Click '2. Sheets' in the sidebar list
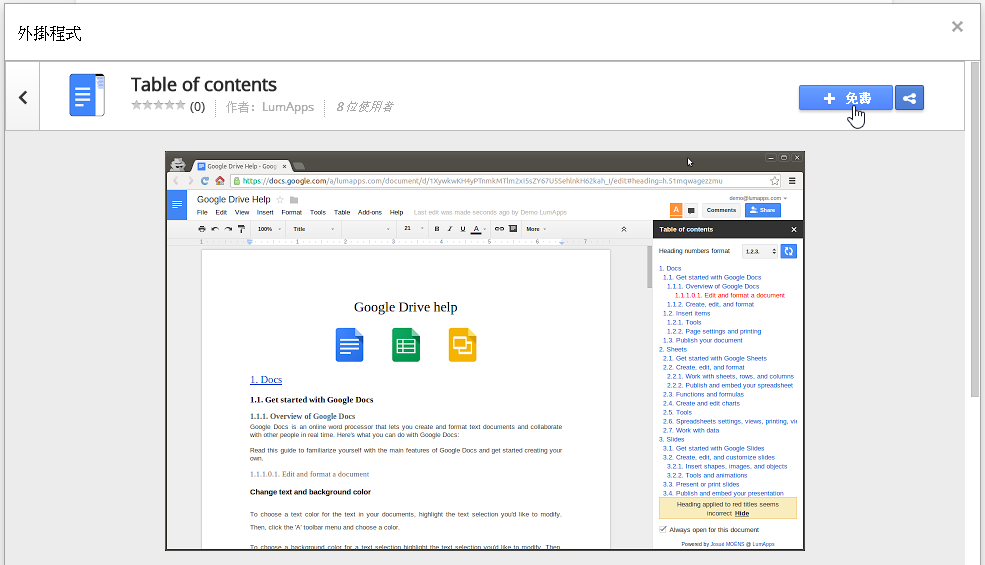The height and width of the screenshot is (565, 985). click(x=673, y=349)
